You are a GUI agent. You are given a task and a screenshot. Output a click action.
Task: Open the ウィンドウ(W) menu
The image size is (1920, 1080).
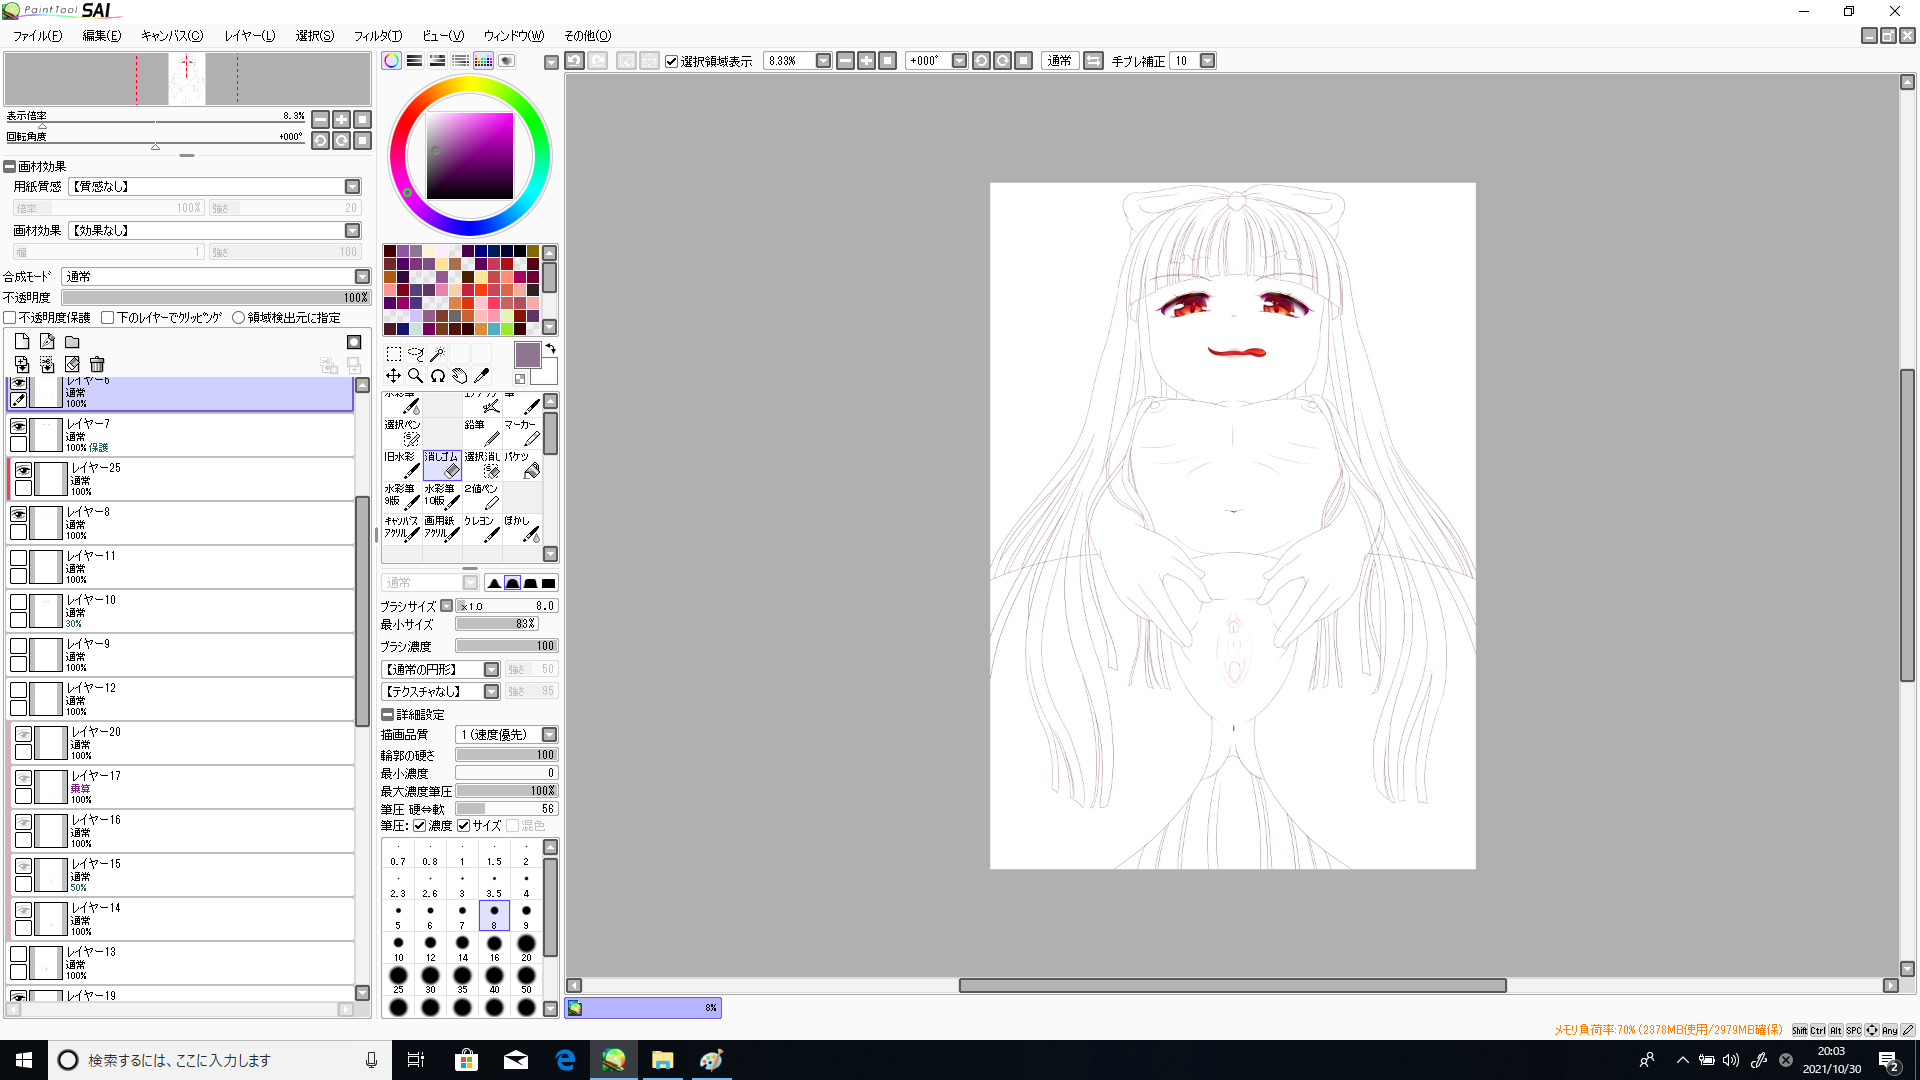pyautogui.click(x=514, y=36)
